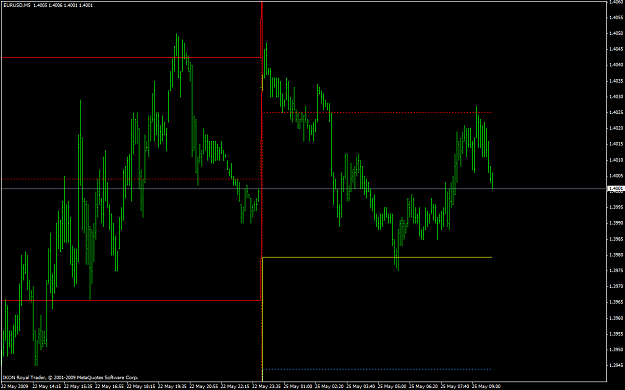Click the 25 May 07:40 time label
Screen dimensions: 625x390
click(x=455, y=386)
